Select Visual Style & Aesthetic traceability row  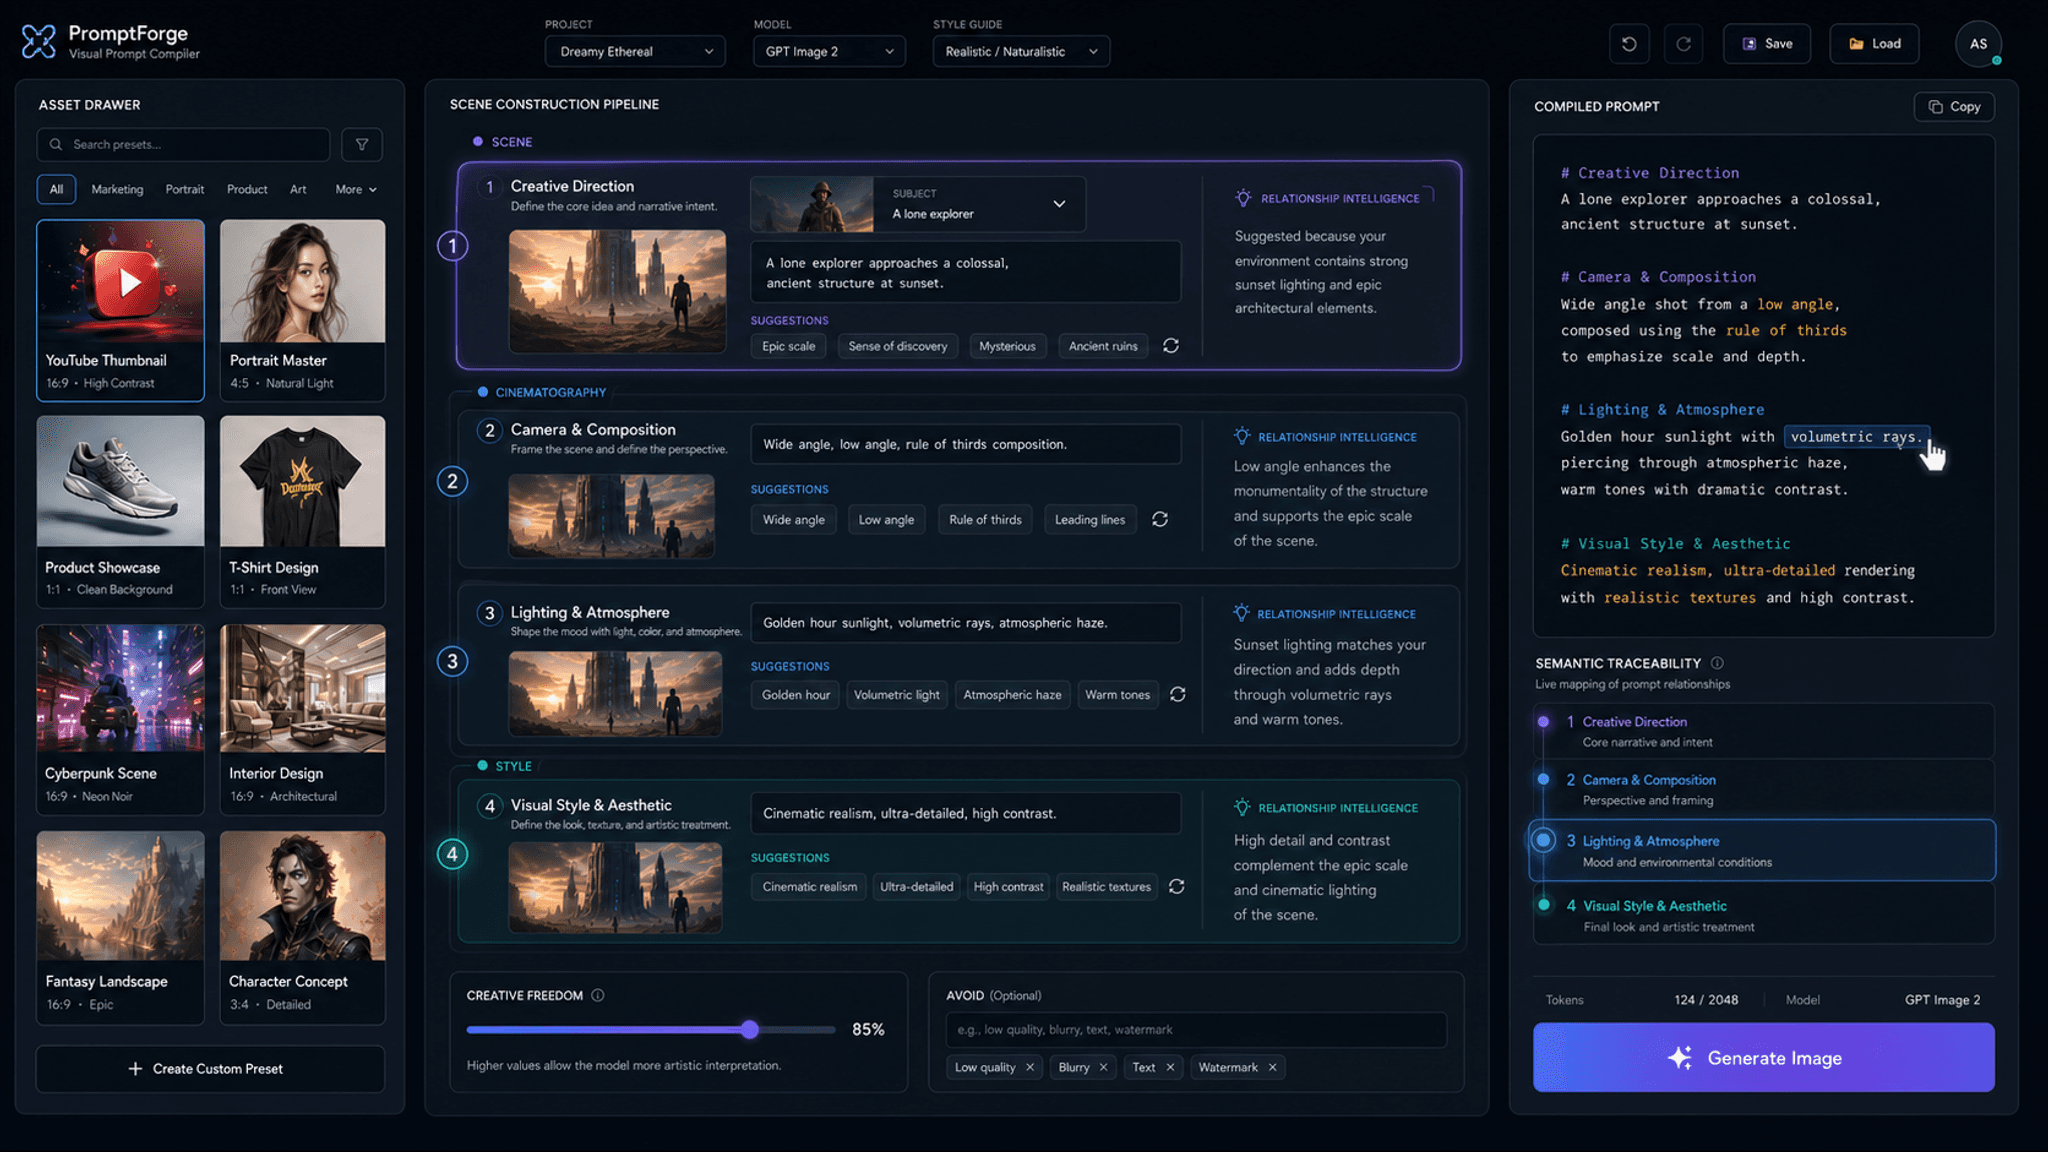pyautogui.click(x=1763, y=915)
